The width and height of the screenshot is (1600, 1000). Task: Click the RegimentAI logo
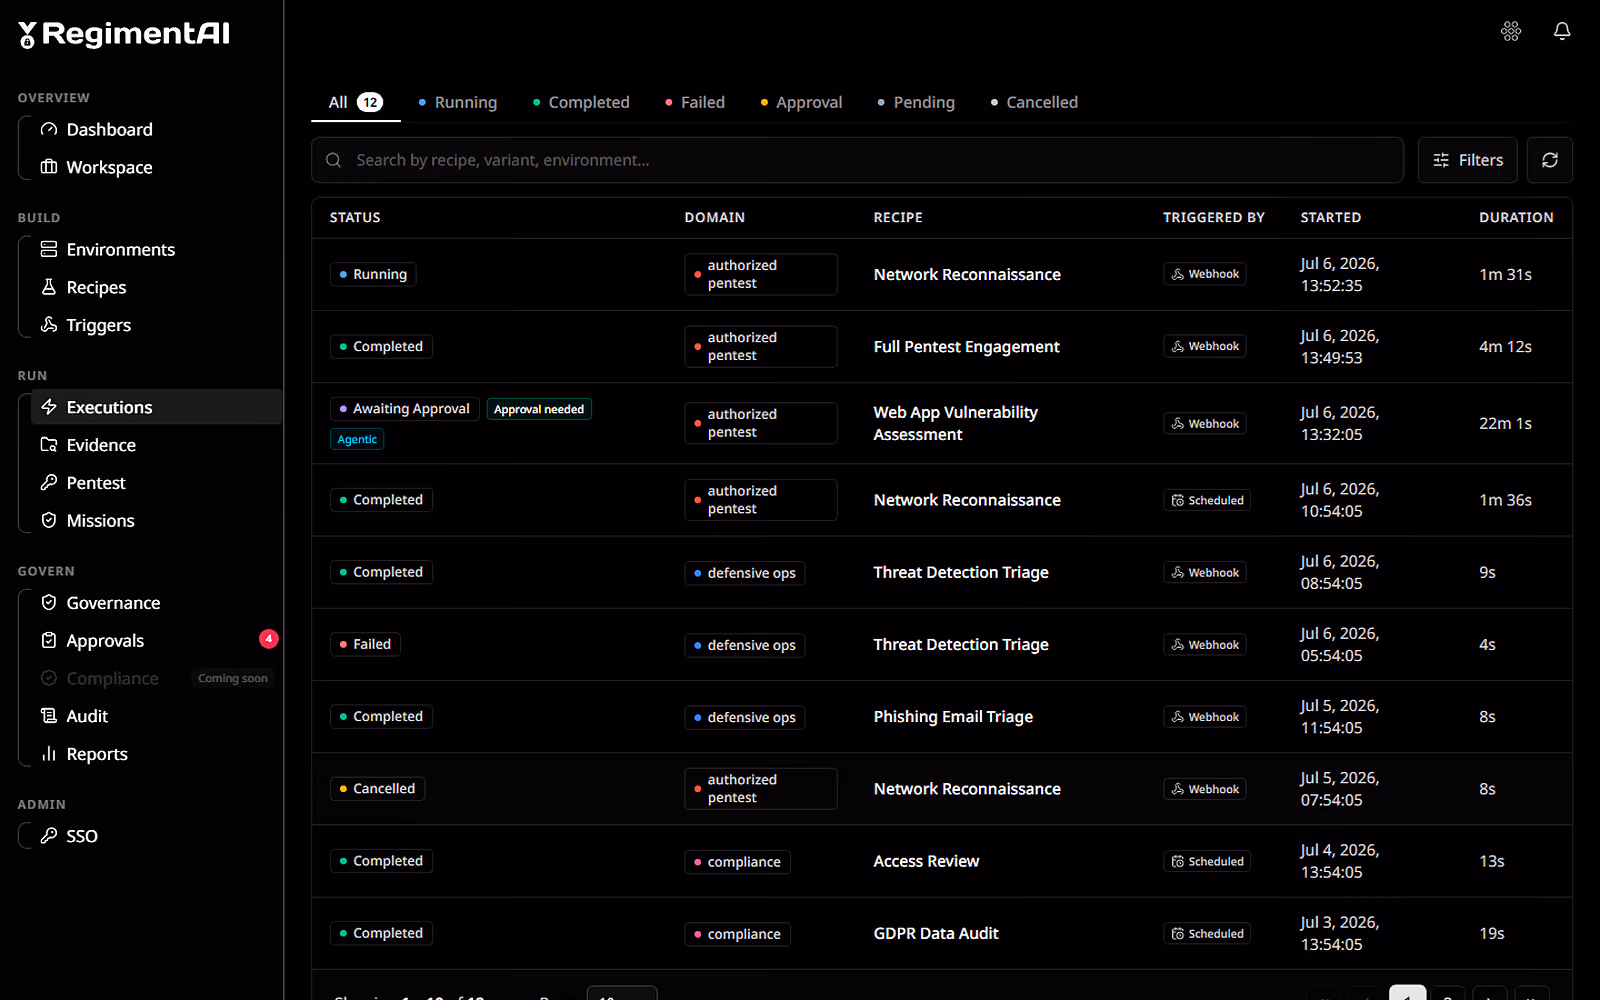coord(124,34)
